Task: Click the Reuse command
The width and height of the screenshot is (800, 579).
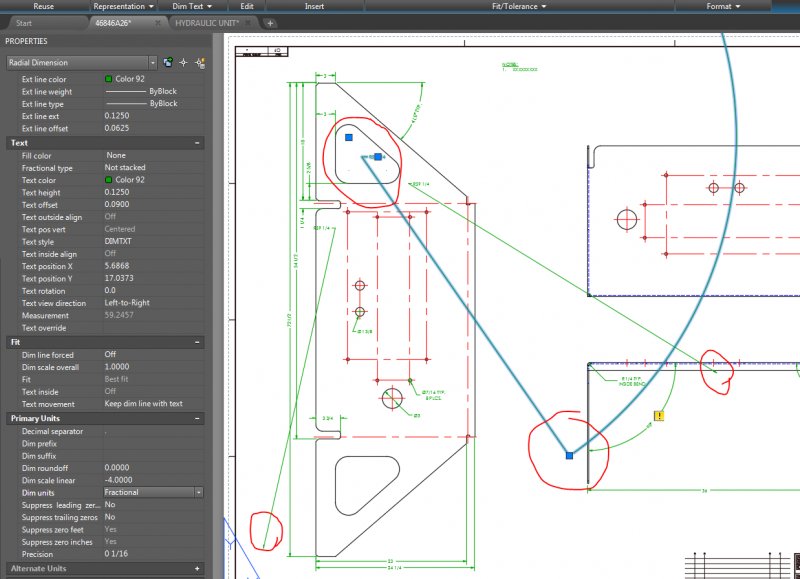Action: click(x=41, y=6)
